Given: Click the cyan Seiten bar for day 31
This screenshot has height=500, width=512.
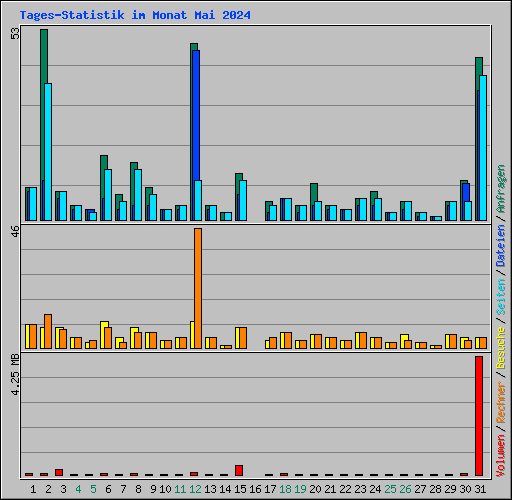Looking at the screenshot, I should (x=483, y=148).
